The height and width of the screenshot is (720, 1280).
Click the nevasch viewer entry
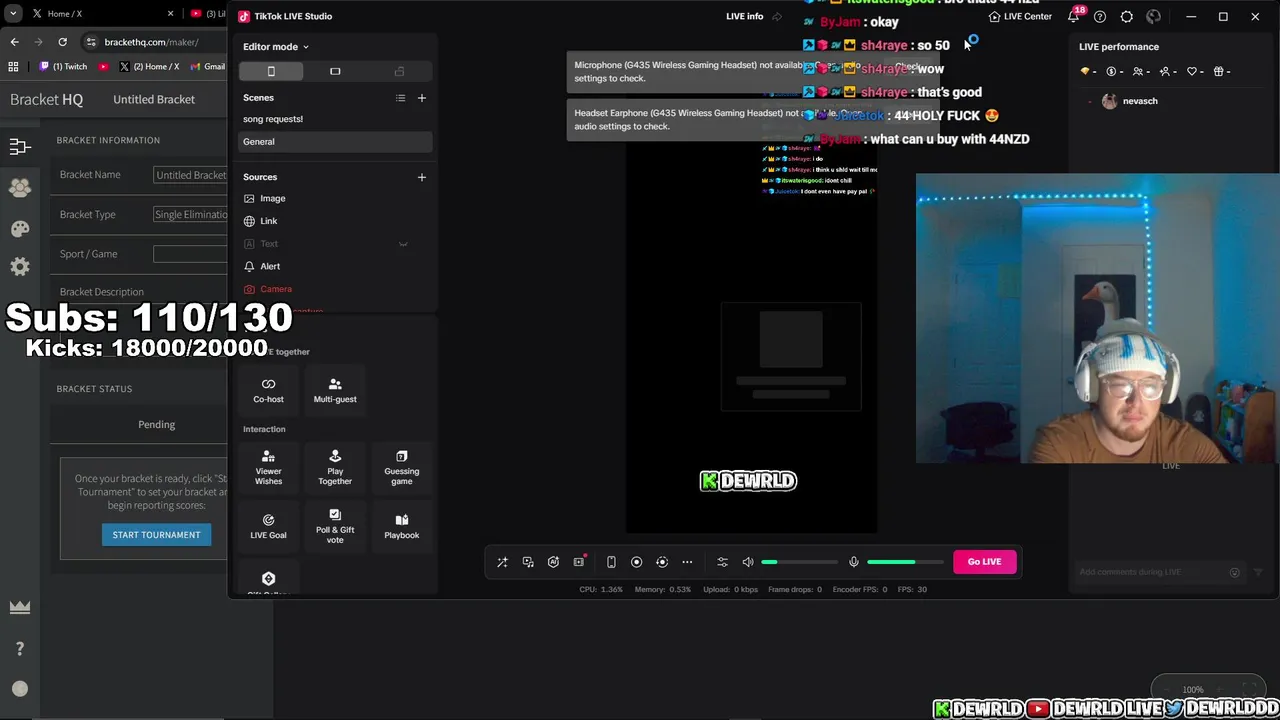1128,101
